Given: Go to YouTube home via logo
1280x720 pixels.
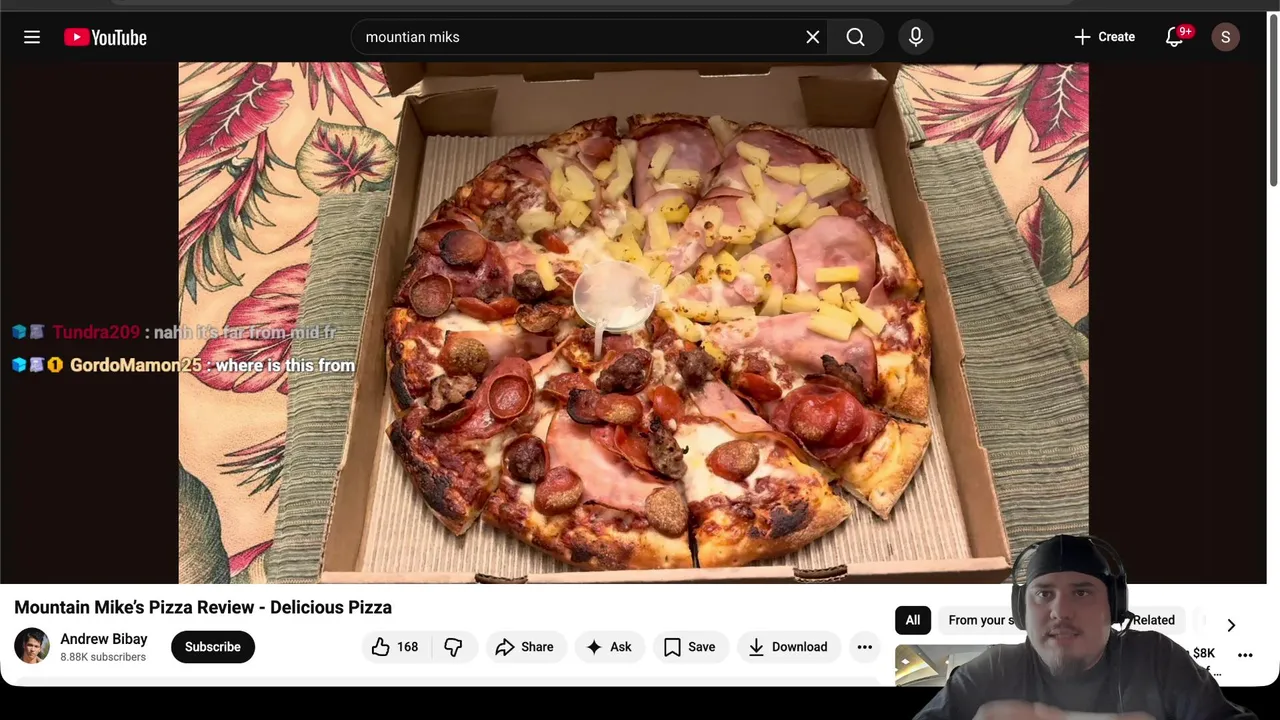Looking at the screenshot, I should (x=105, y=37).
